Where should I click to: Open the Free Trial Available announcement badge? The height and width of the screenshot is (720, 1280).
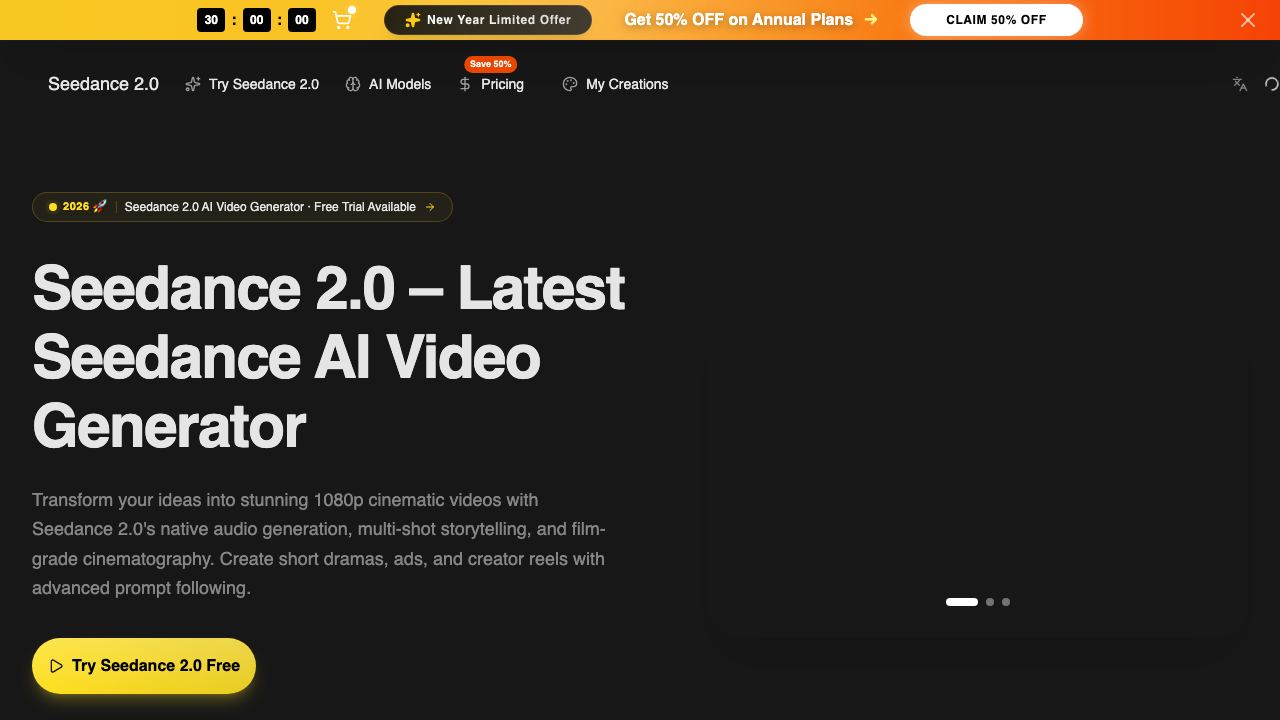(x=242, y=207)
